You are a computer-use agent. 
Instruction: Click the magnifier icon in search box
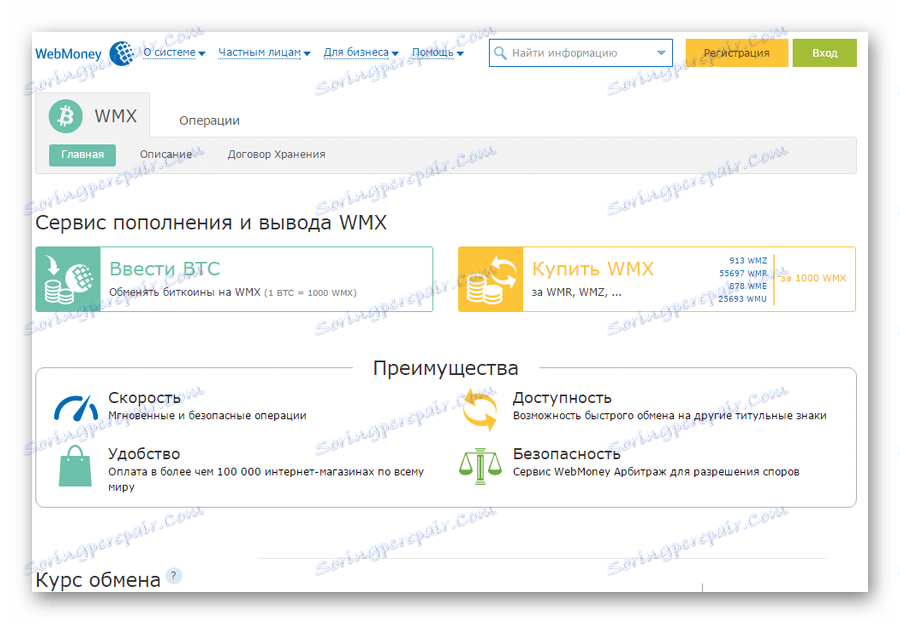(x=500, y=53)
